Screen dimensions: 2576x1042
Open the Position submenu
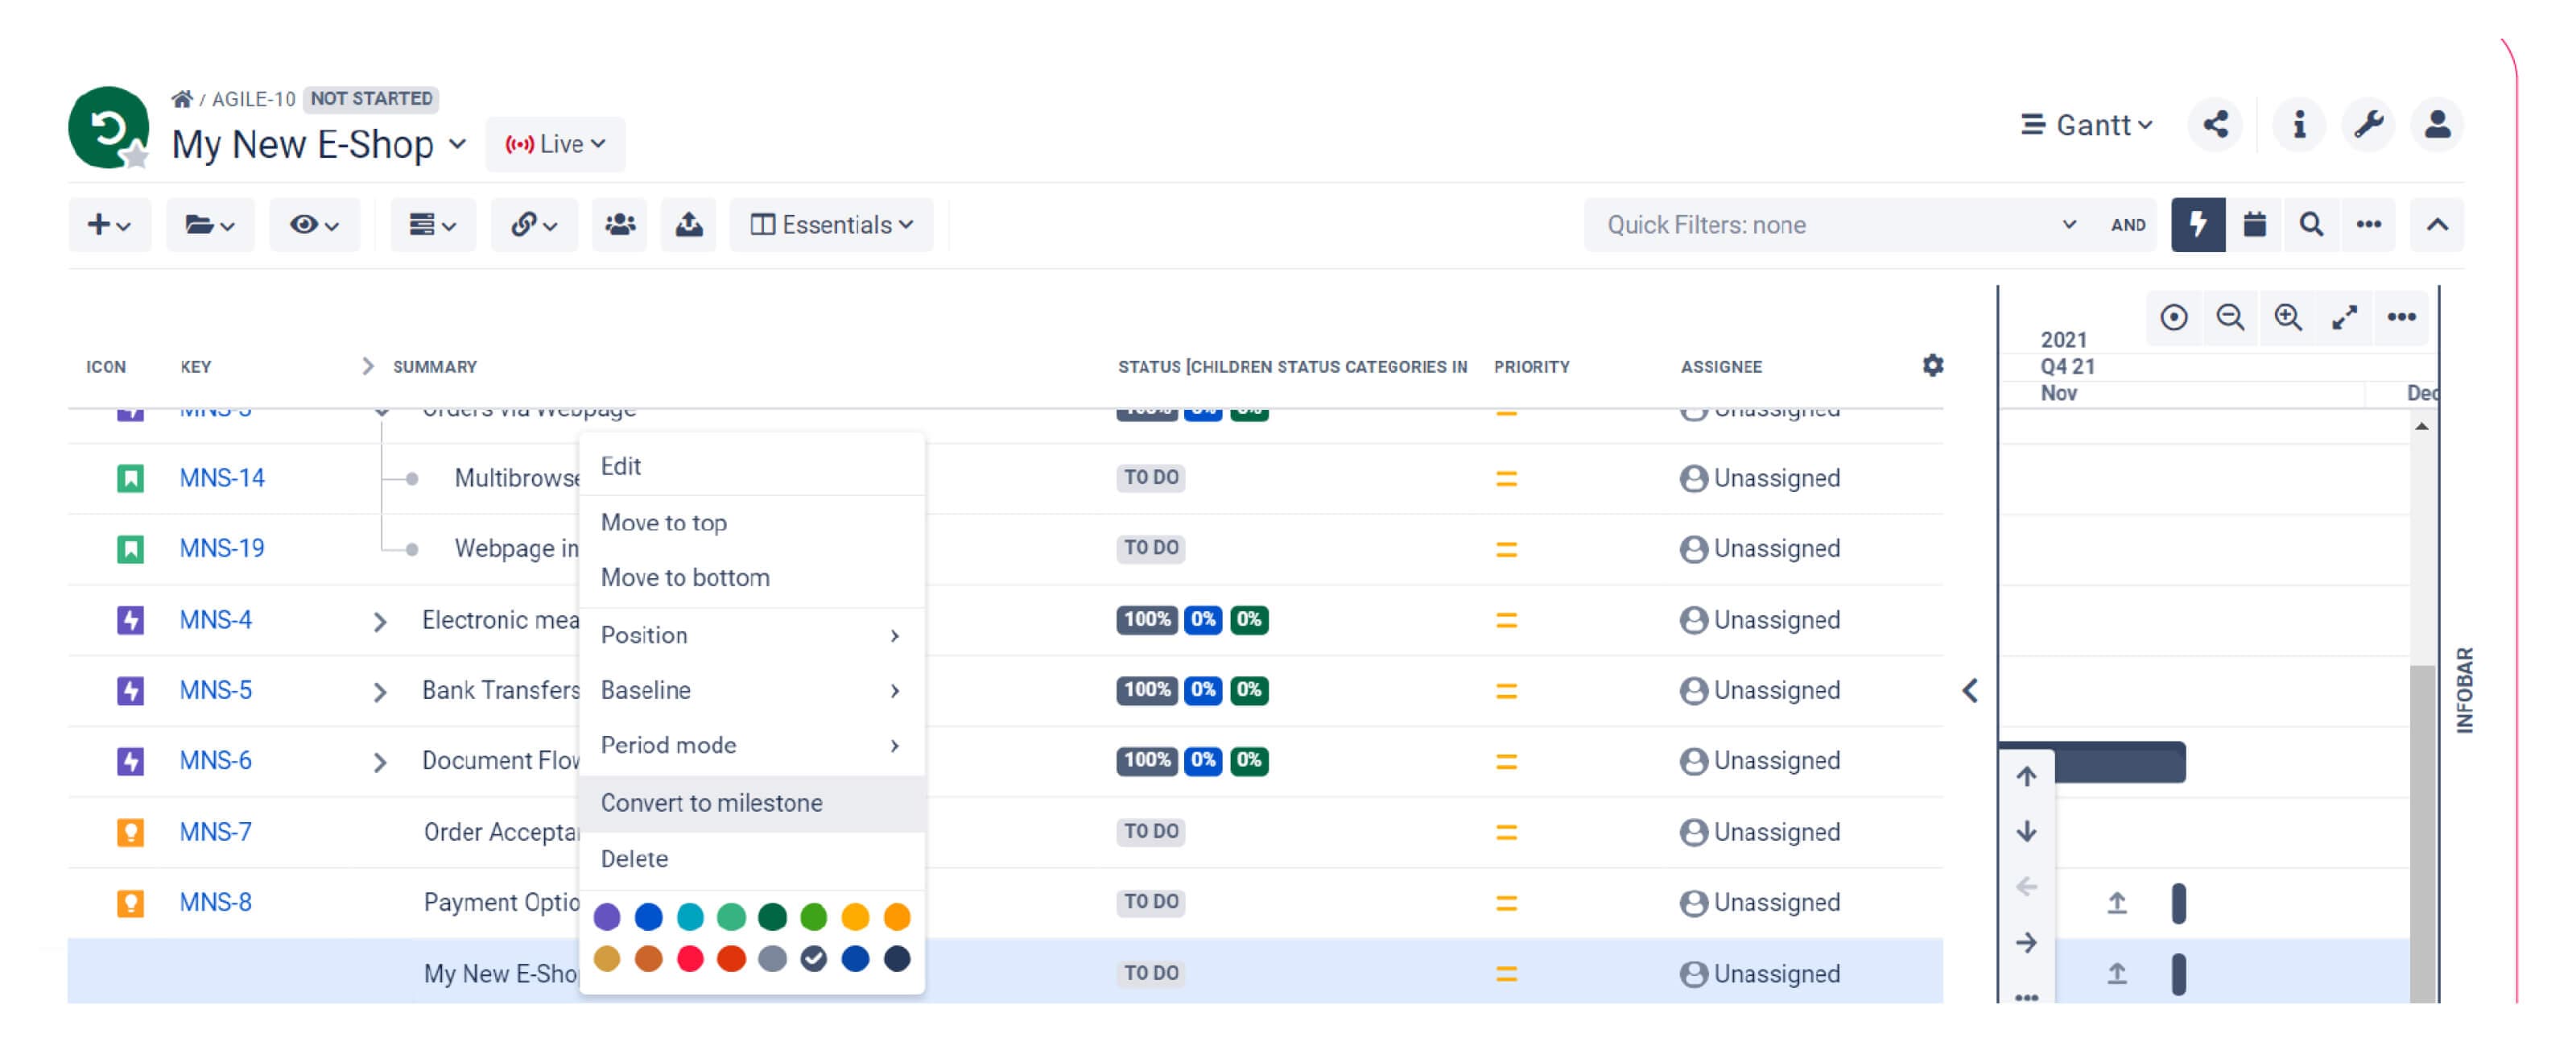click(752, 636)
